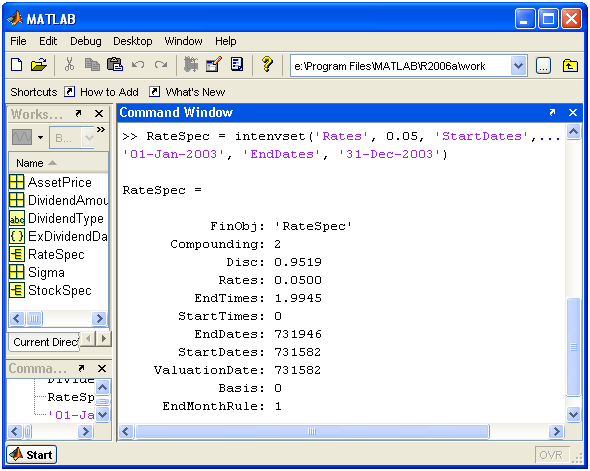Viewport: 590px width, 471px height.
Task: Close the Workspace panel
Action: pyautogui.click(x=99, y=114)
